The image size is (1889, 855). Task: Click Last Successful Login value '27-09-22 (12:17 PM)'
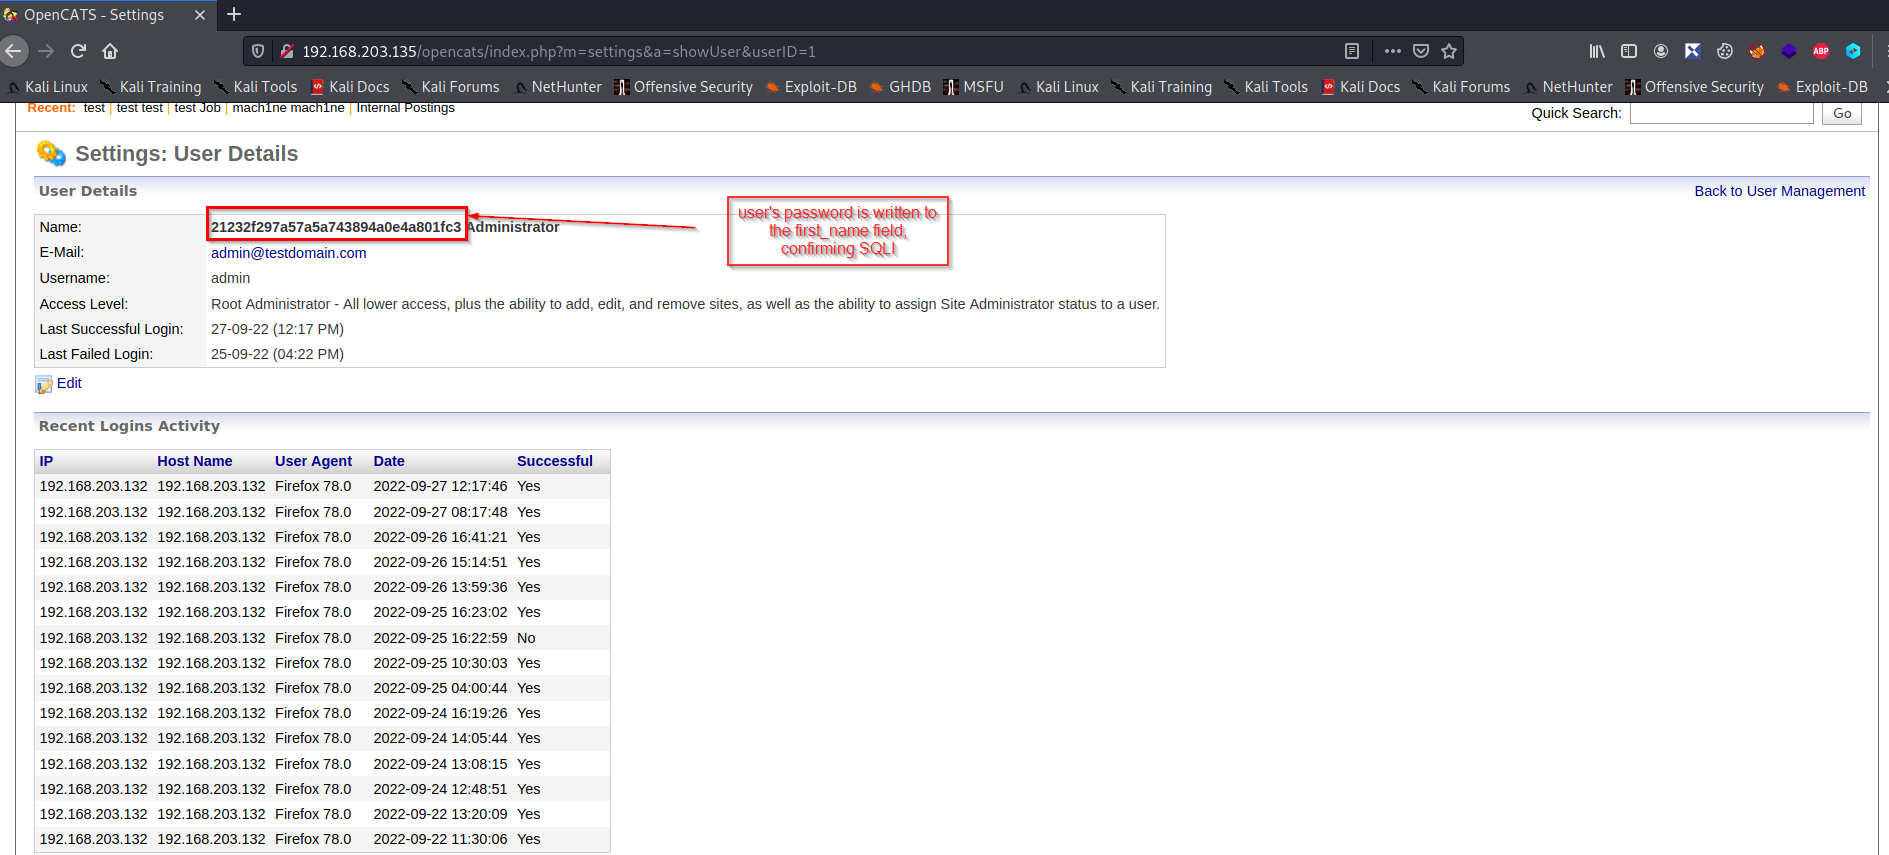(x=277, y=329)
